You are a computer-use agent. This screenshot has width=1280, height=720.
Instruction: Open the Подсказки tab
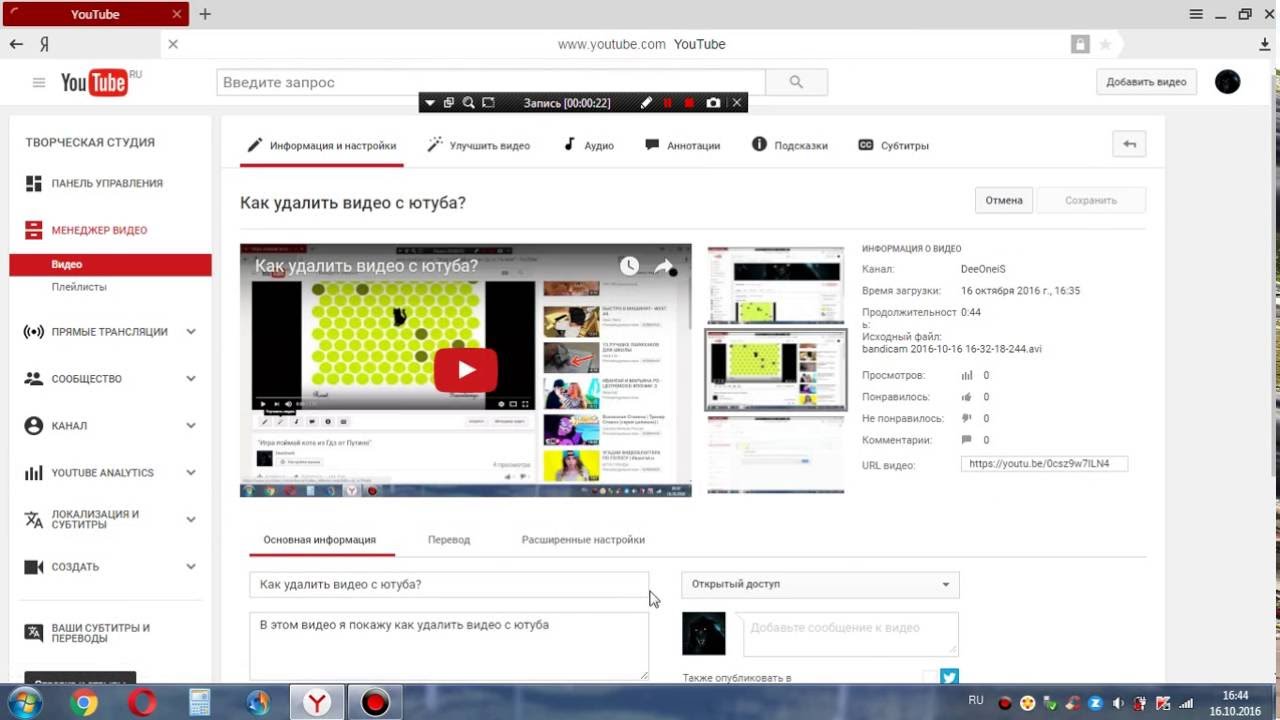click(x=790, y=145)
